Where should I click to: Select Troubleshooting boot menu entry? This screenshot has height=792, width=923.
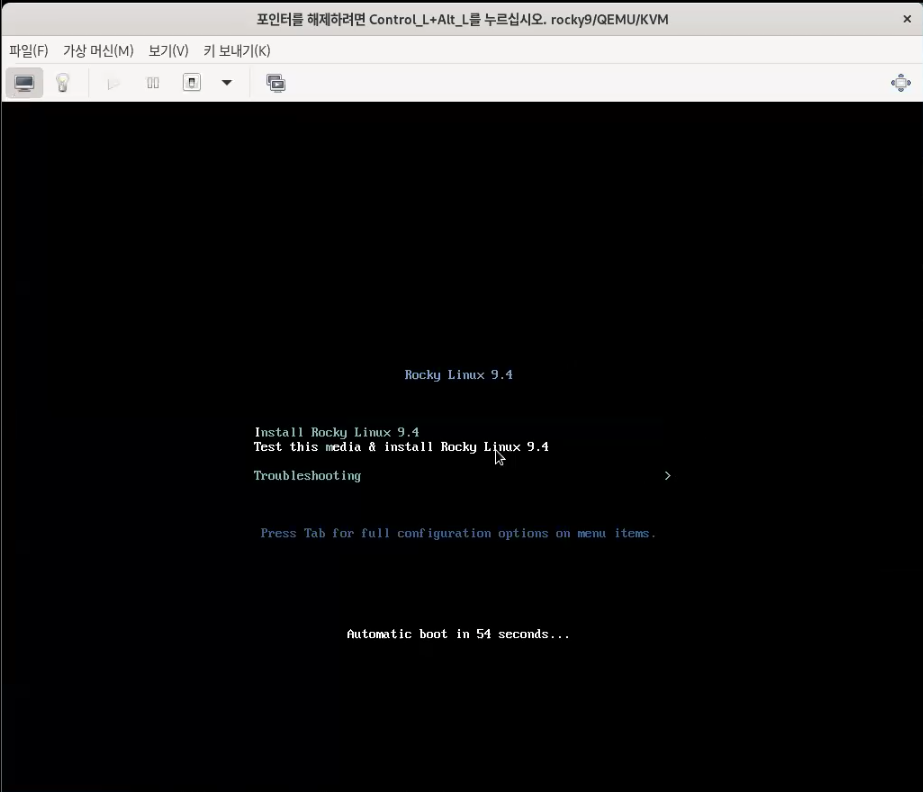[x=307, y=476]
